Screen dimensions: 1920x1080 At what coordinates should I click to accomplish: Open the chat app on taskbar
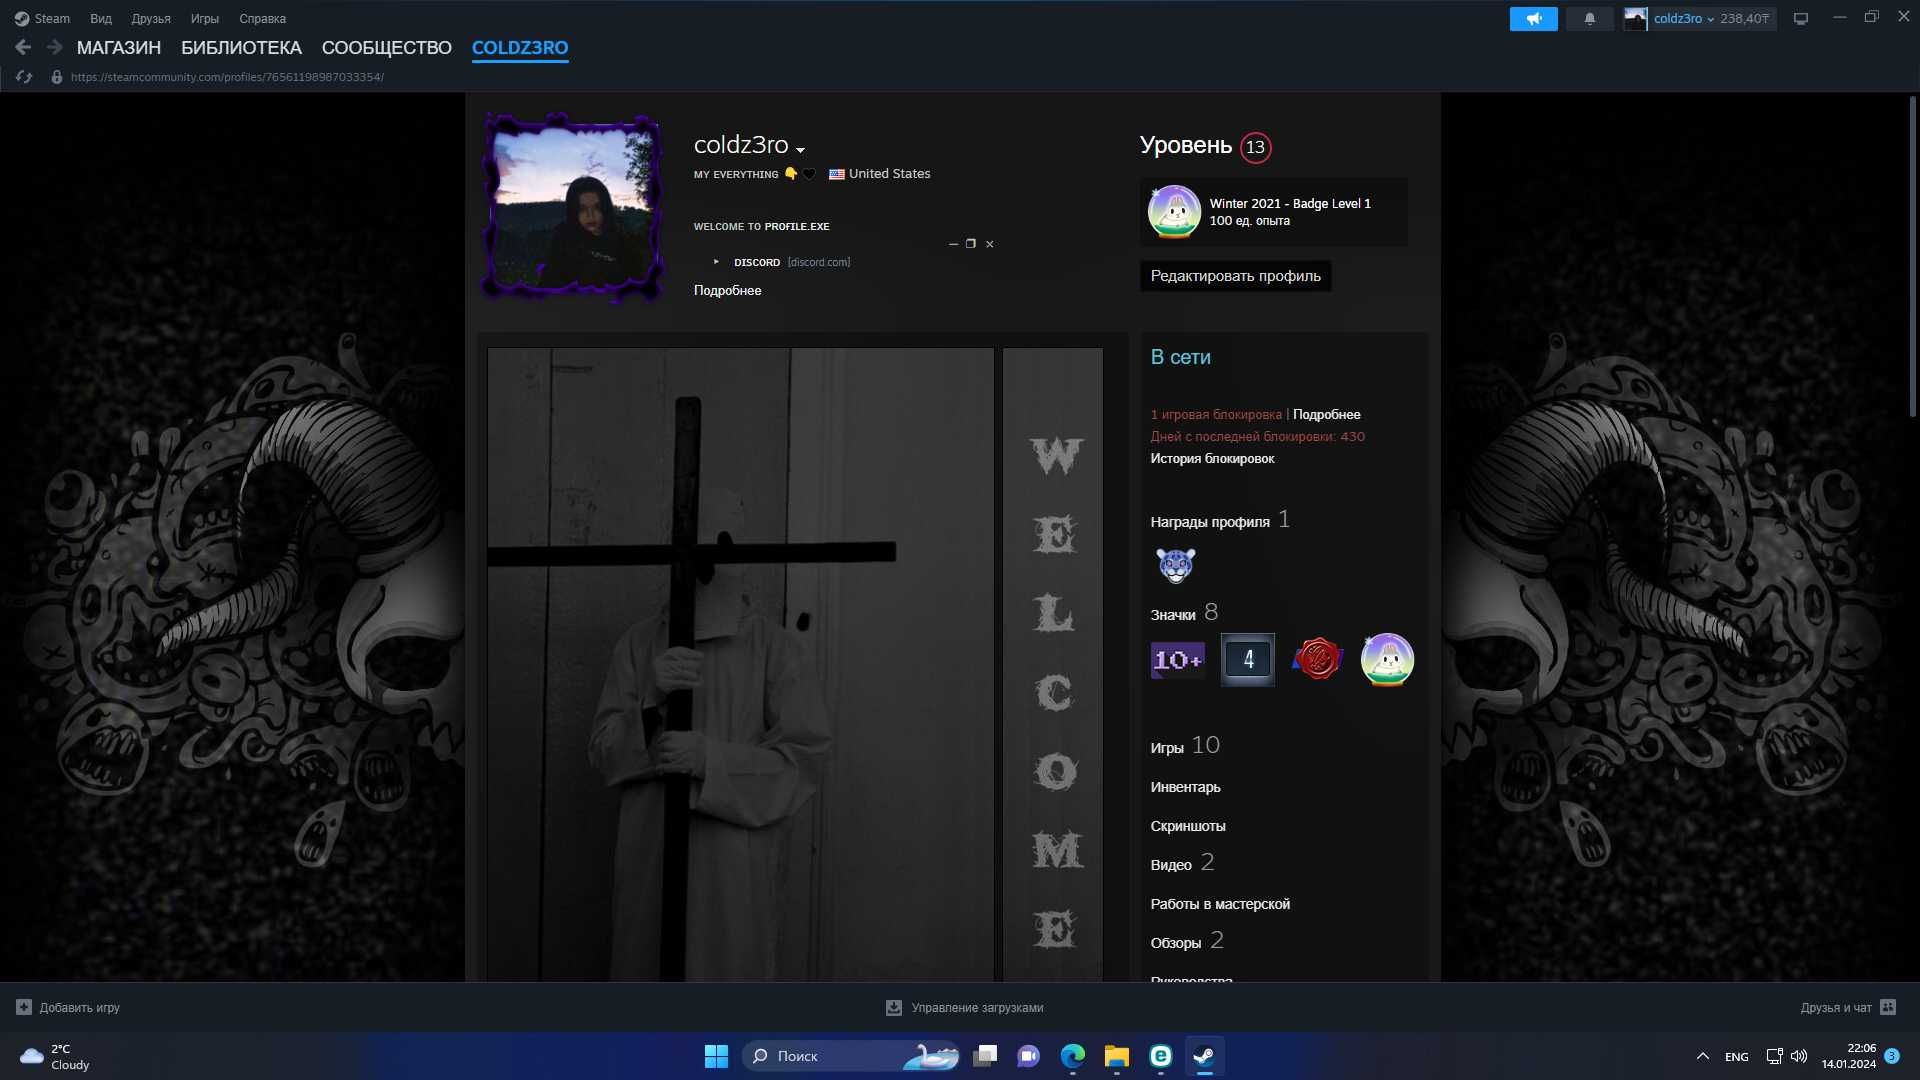(x=1029, y=1056)
